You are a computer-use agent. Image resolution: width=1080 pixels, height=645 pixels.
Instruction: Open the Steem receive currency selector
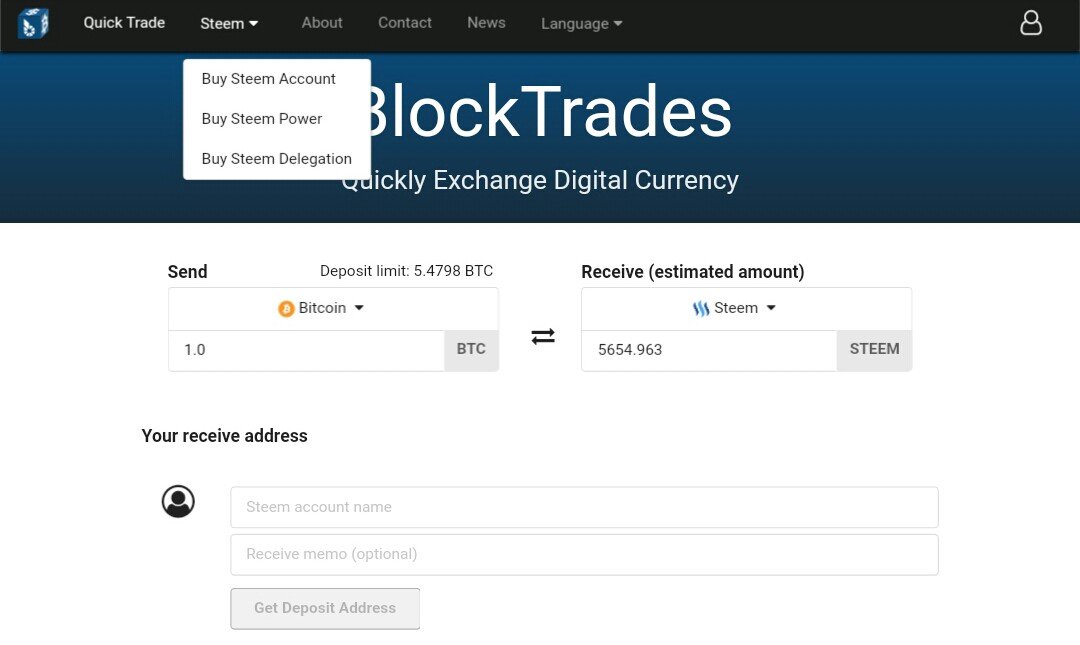pos(747,308)
